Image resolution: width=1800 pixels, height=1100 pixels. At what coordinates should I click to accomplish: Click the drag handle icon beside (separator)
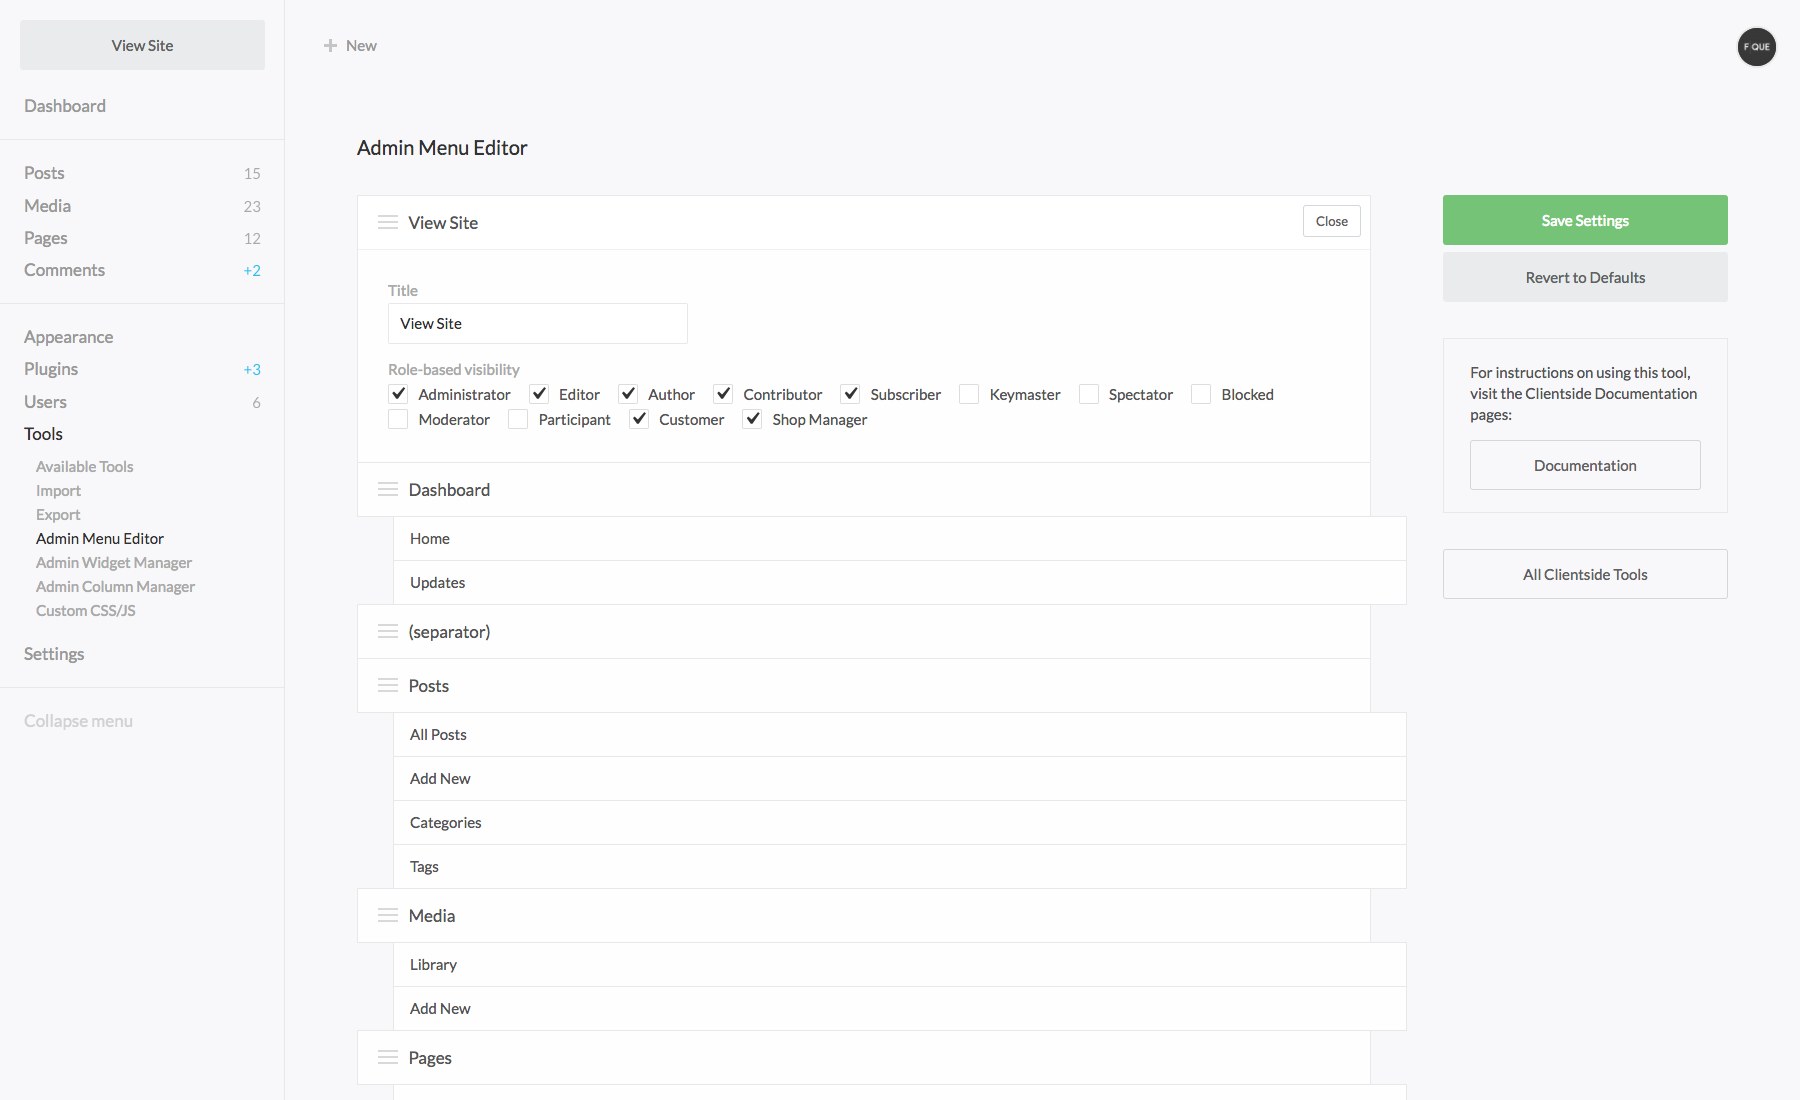click(387, 631)
